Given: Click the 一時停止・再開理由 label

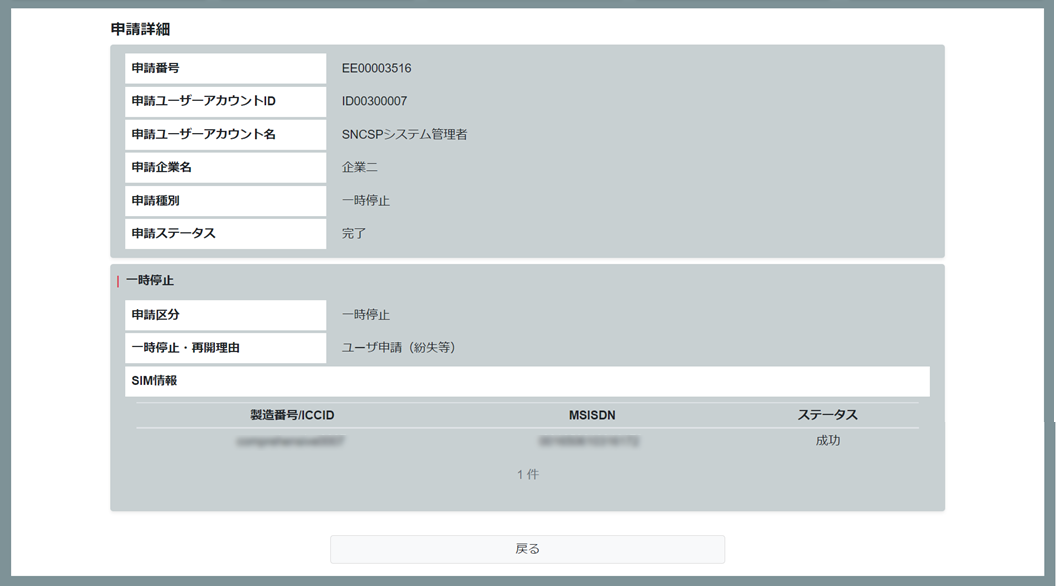Looking at the screenshot, I should tap(226, 348).
